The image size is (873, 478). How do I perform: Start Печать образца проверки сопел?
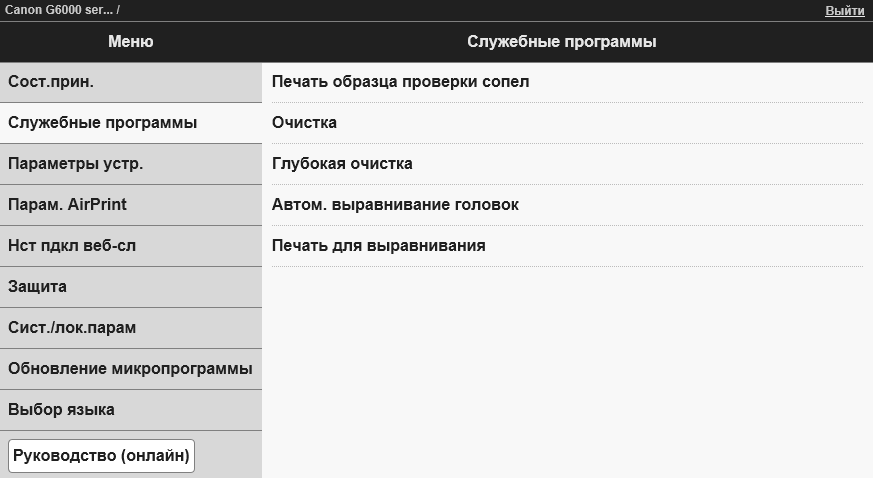400,82
